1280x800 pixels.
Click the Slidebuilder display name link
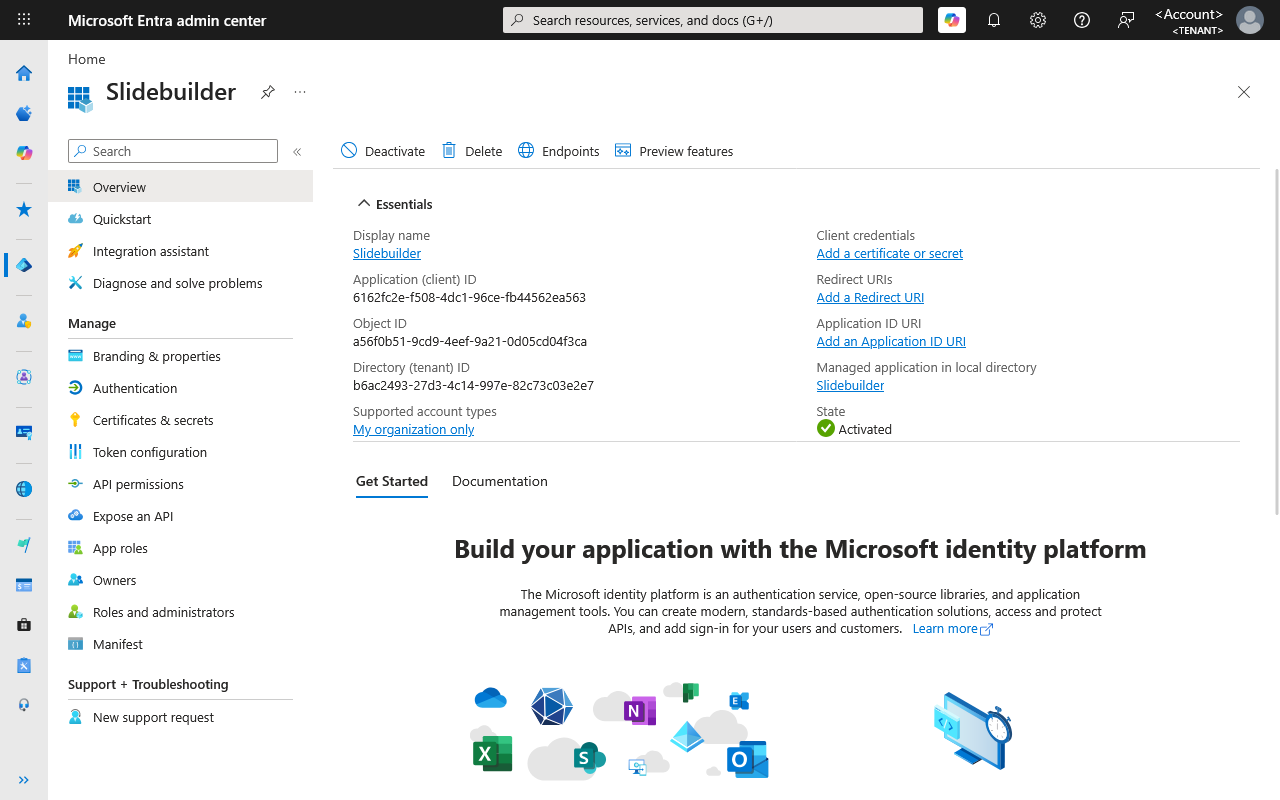tap(387, 253)
